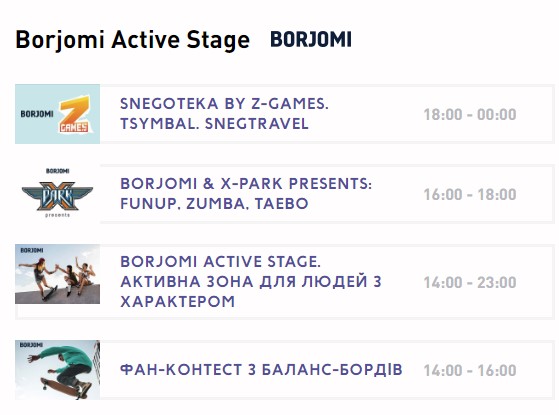The width and height of the screenshot is (559, 415).
Task: Click Borjomi watermark on longboard photo
Action: pyautogui.click(x=31, y=345)
